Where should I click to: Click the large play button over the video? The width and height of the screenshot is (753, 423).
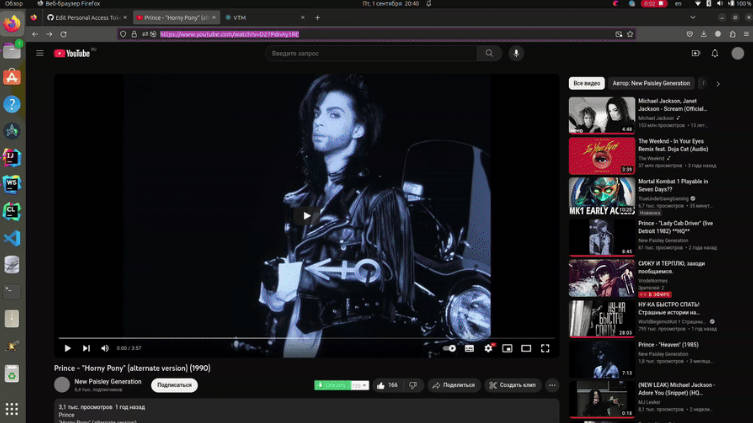click(306, 216)
